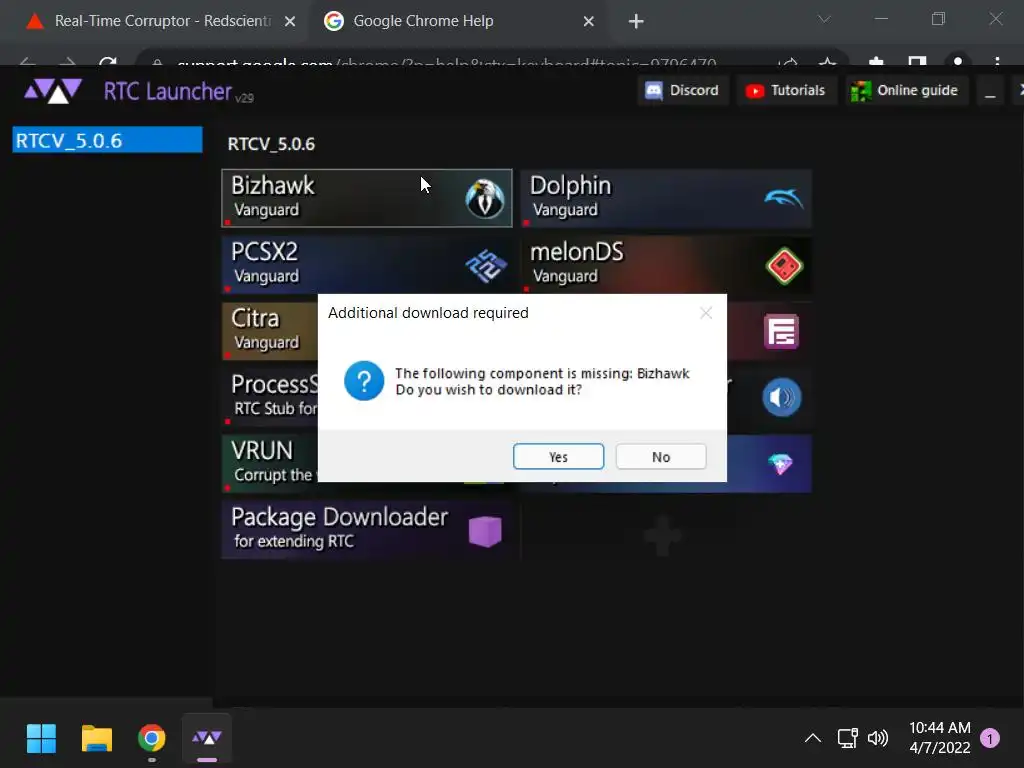Close the Additional download required dialog
This screenshot has height=768, width=1024.
(x=706, y=313)
